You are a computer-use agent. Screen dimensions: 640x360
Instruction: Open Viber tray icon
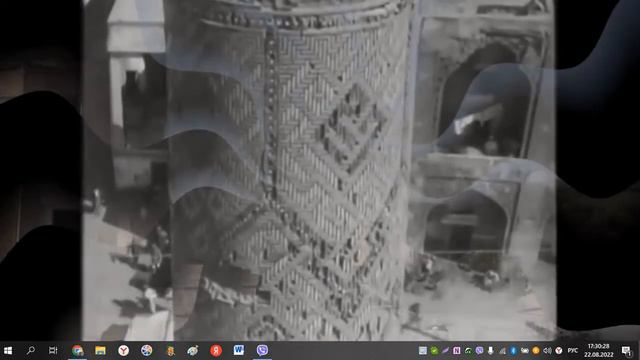(x=479, y=351)
